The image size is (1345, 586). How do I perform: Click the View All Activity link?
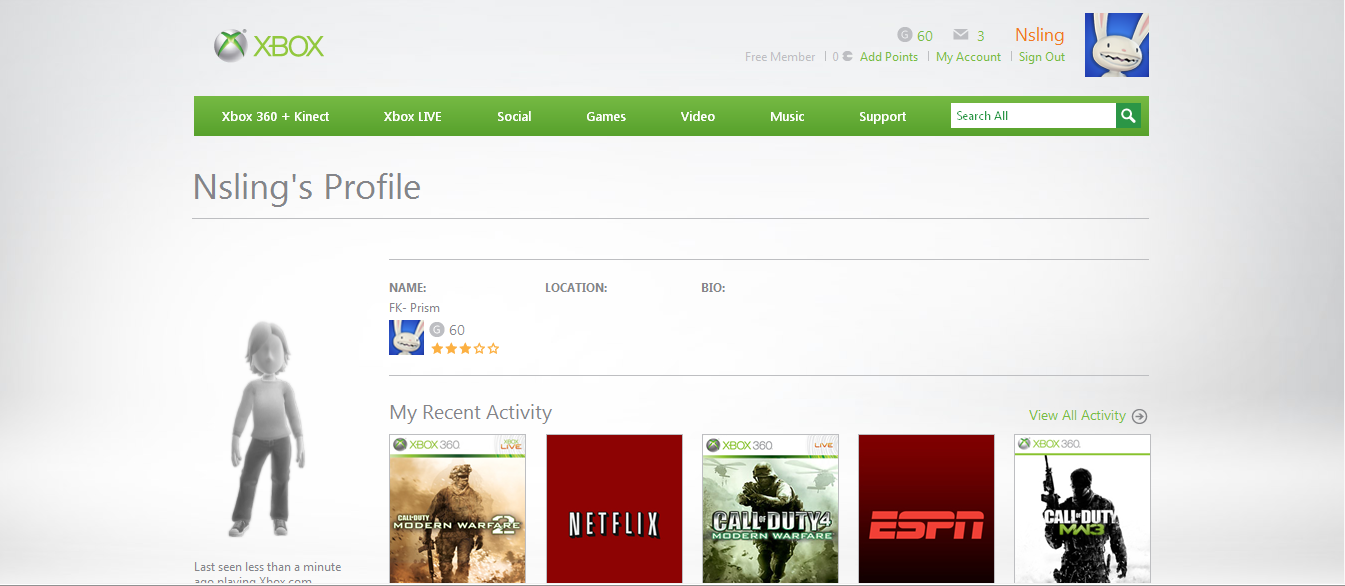(x=1077, y=415)
